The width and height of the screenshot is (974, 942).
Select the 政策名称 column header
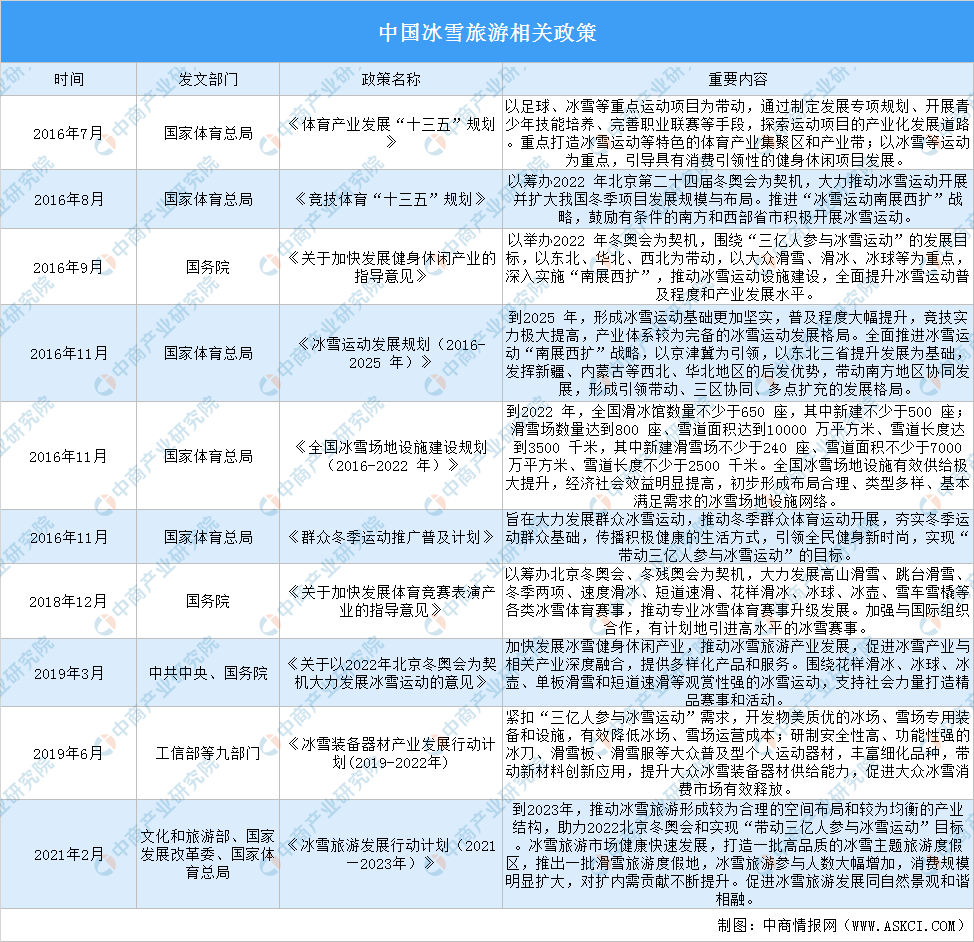click(391, 80)
